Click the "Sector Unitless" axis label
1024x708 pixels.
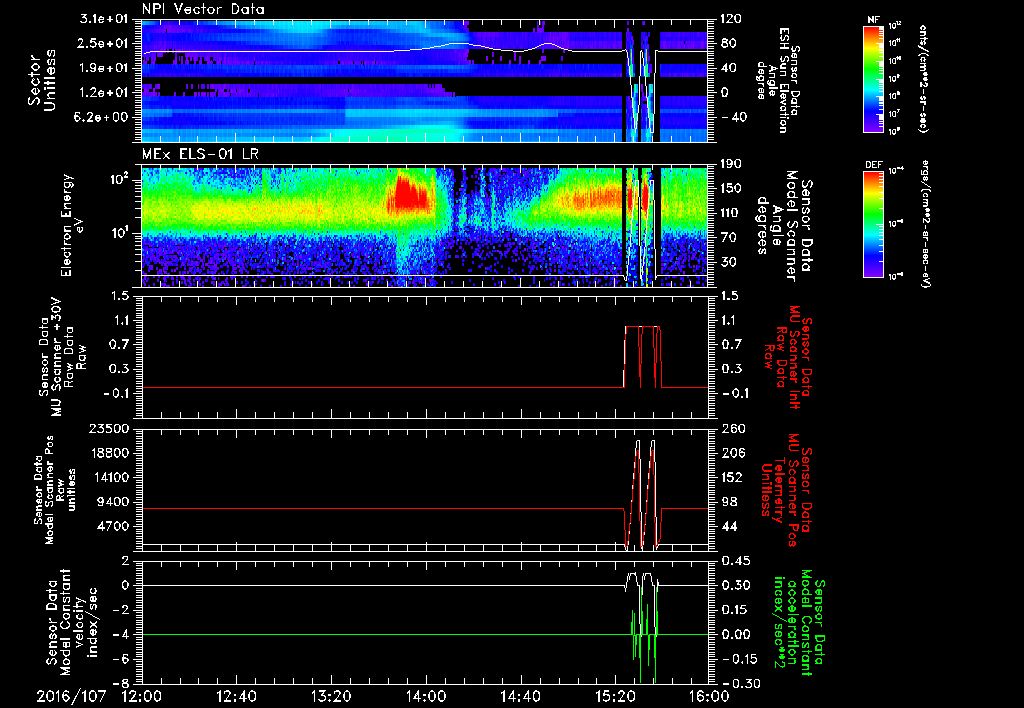42,80
